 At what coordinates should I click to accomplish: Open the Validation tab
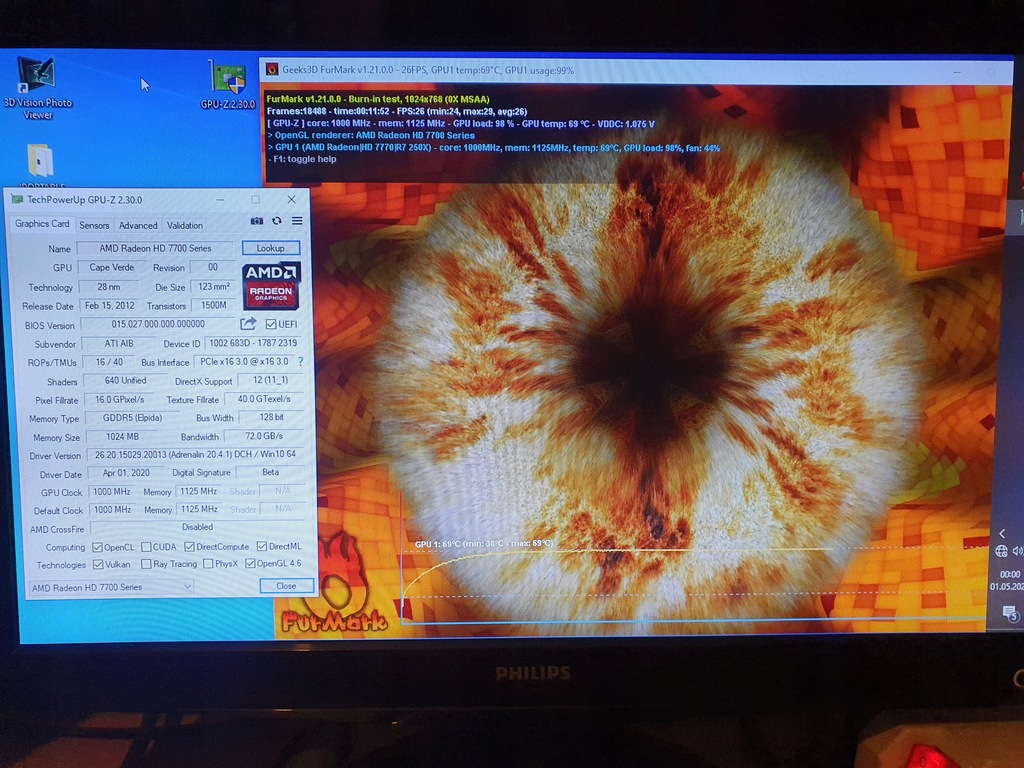[x=185, y=225]
